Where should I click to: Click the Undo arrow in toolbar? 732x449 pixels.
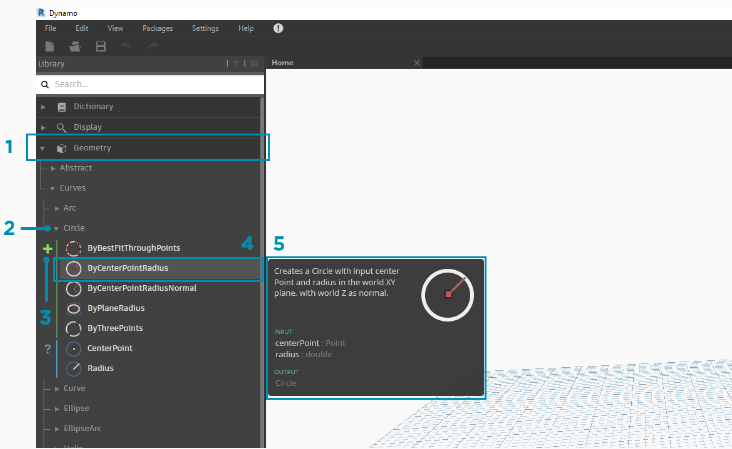(126, 46)
